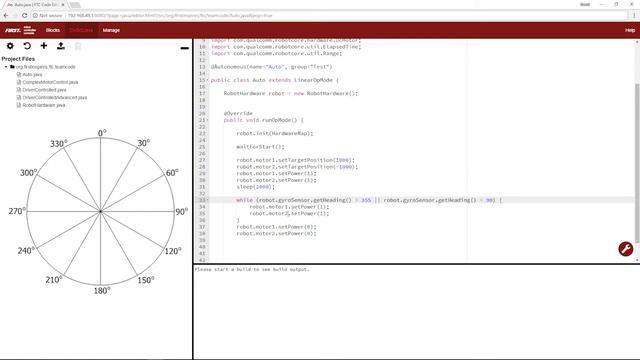Screen dimensions: 640x360
Task: Click the "@Override" line
Action: 238,113
